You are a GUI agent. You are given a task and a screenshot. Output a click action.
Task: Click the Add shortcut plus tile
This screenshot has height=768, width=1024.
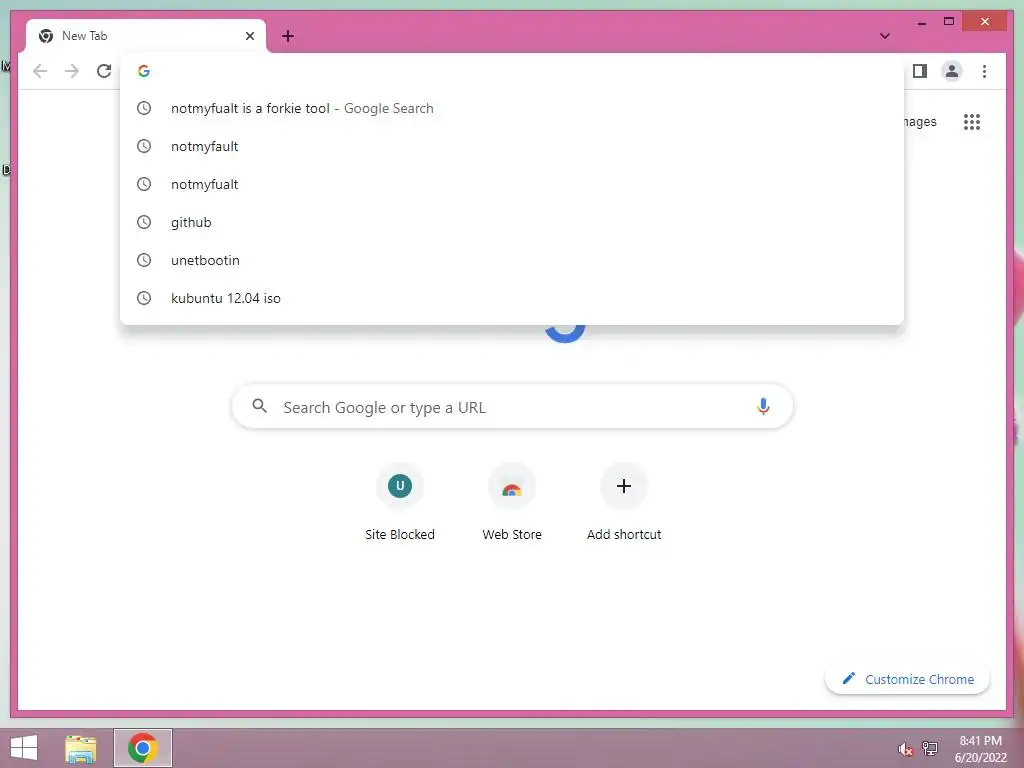pyautogui.click(x=624, y=504)
